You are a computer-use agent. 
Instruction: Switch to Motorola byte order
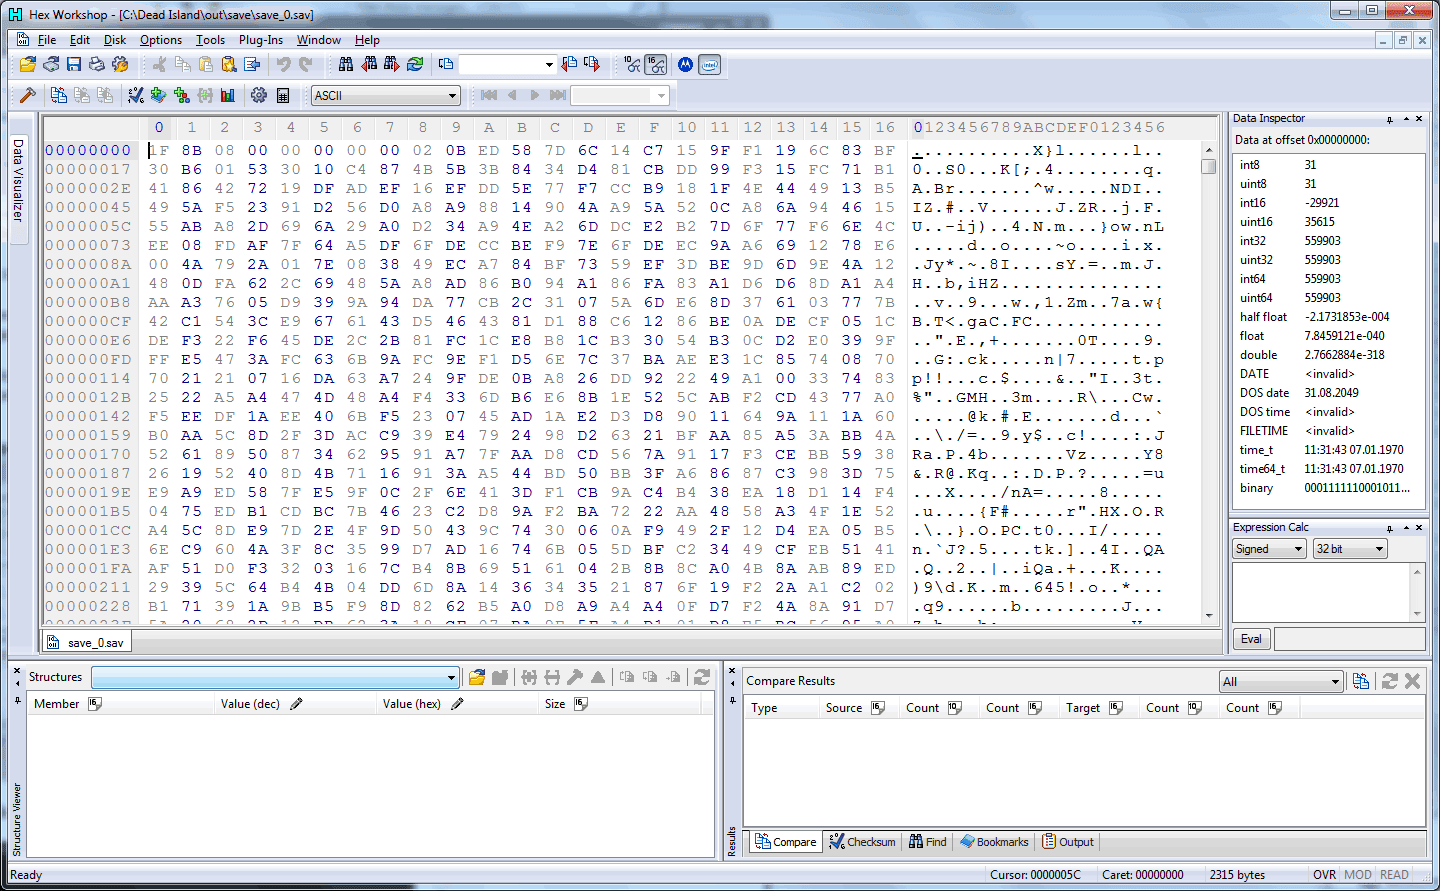point(685,65)
